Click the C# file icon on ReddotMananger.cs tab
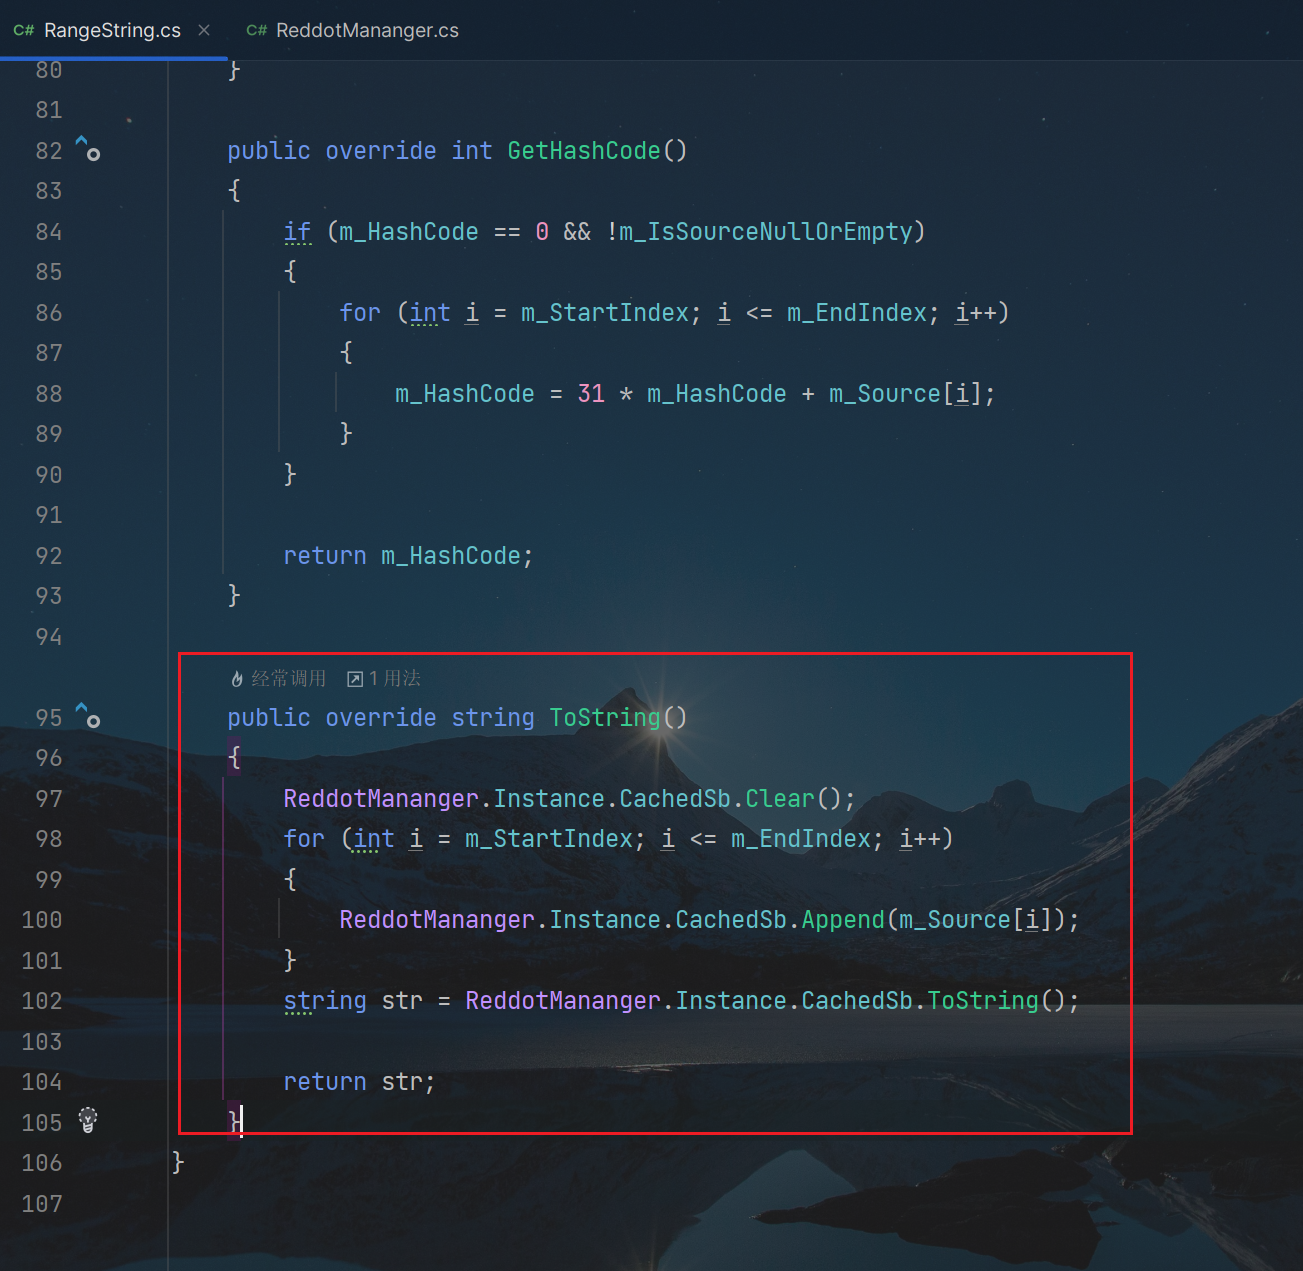Screen dimensions: 1303x1271 coord(257,30)
